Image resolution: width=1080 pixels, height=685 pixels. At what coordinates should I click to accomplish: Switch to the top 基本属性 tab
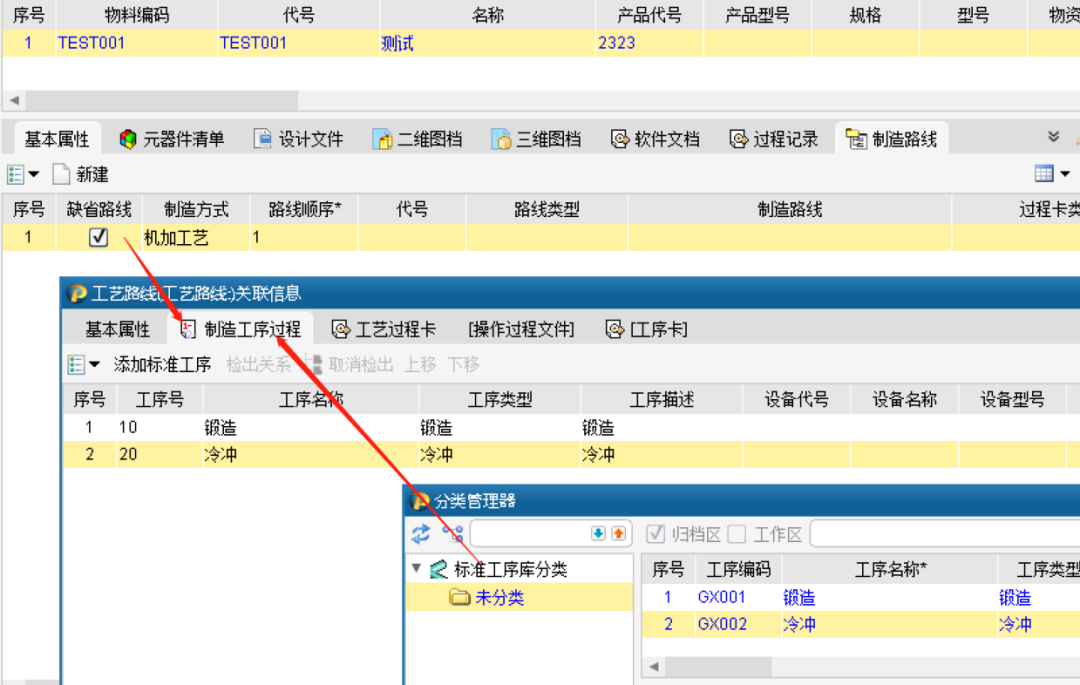57,139
